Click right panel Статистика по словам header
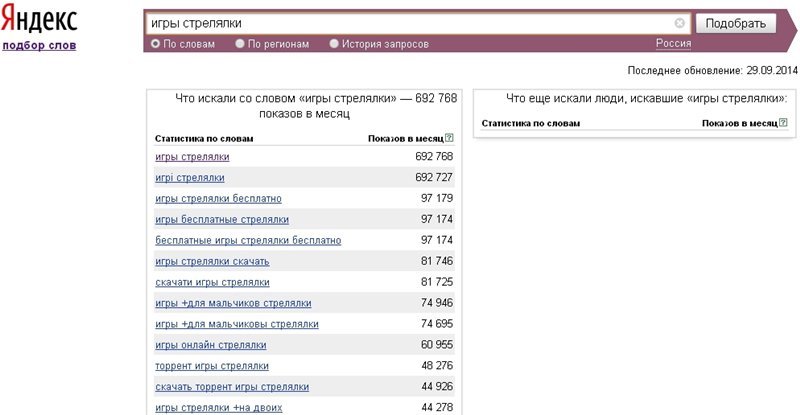800x415 pixels. click(x=531, y=123)
